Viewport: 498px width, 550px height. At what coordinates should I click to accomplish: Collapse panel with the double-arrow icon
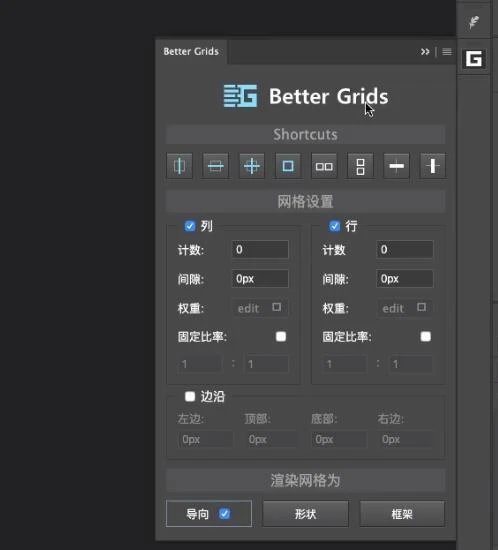click(x=425, y=52)
